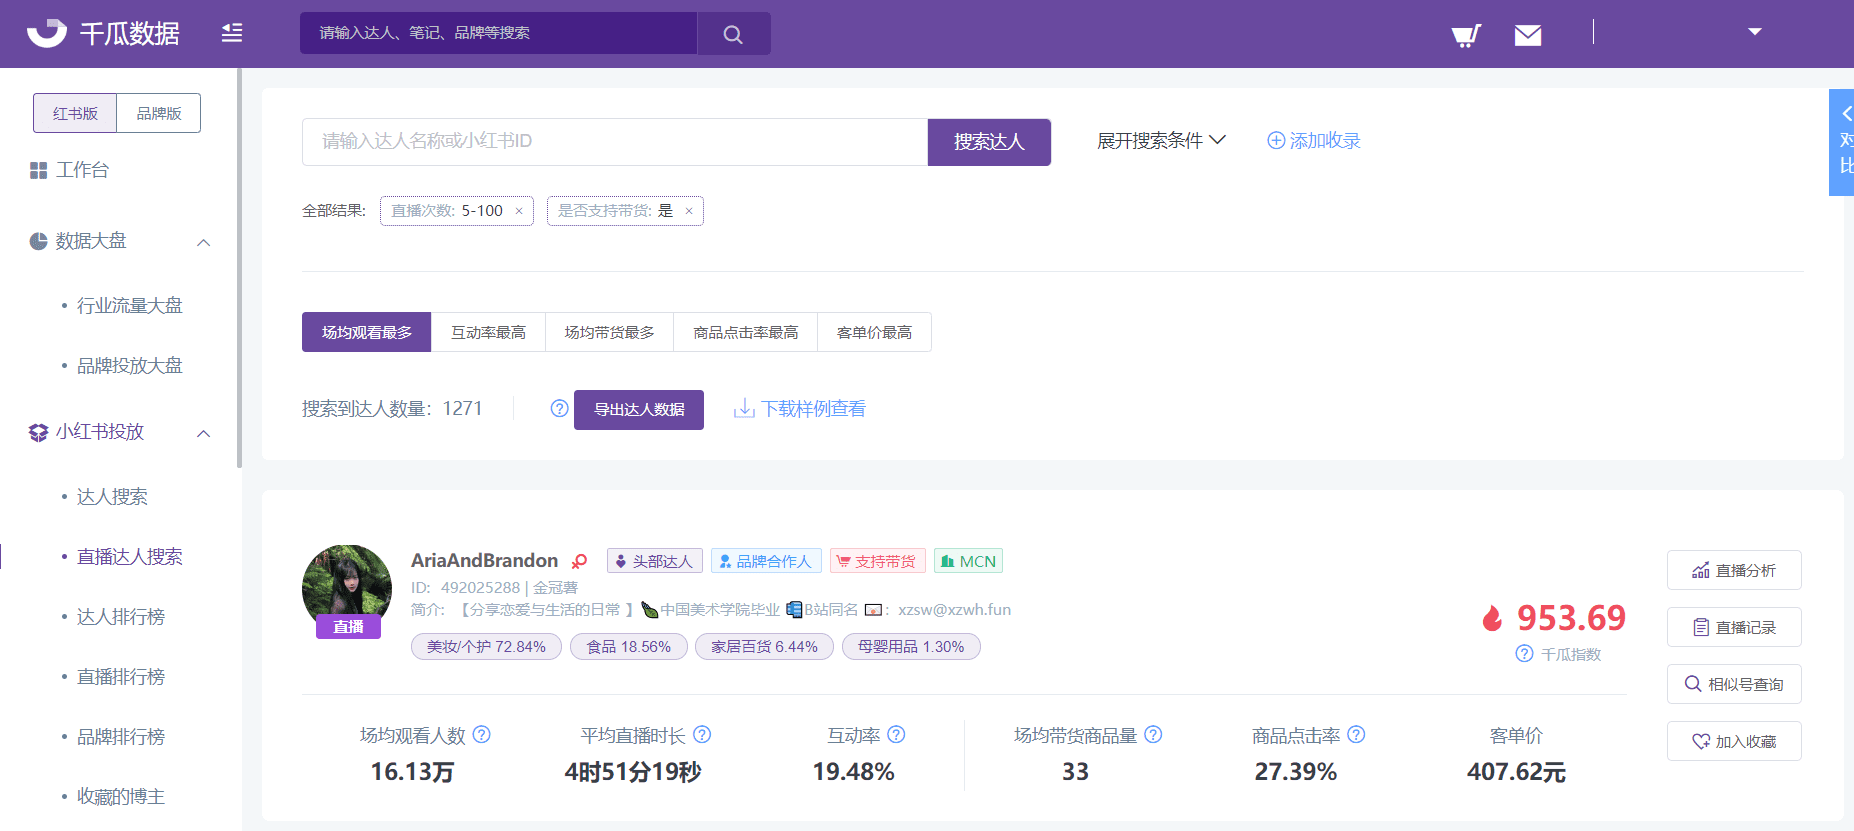Expand 展开搜索条件 dropdown

[1161, 141]
